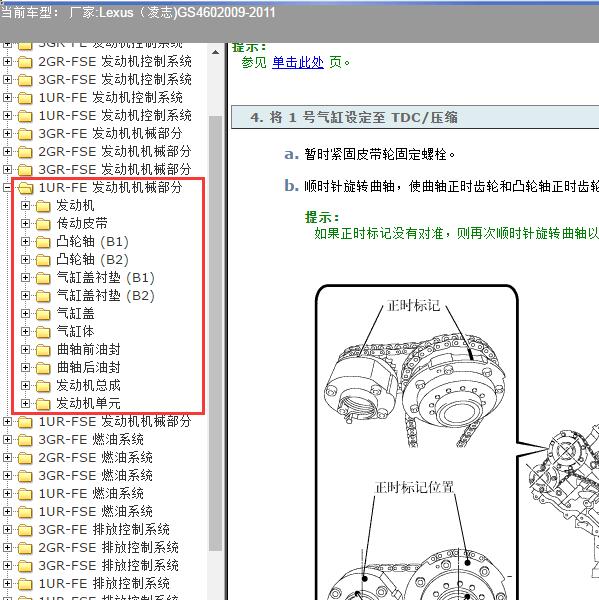Screen dimensions: 599x600
Task: Select the 1UR-FE 燃油系统 tree item
Action: [x=91, y=493]
